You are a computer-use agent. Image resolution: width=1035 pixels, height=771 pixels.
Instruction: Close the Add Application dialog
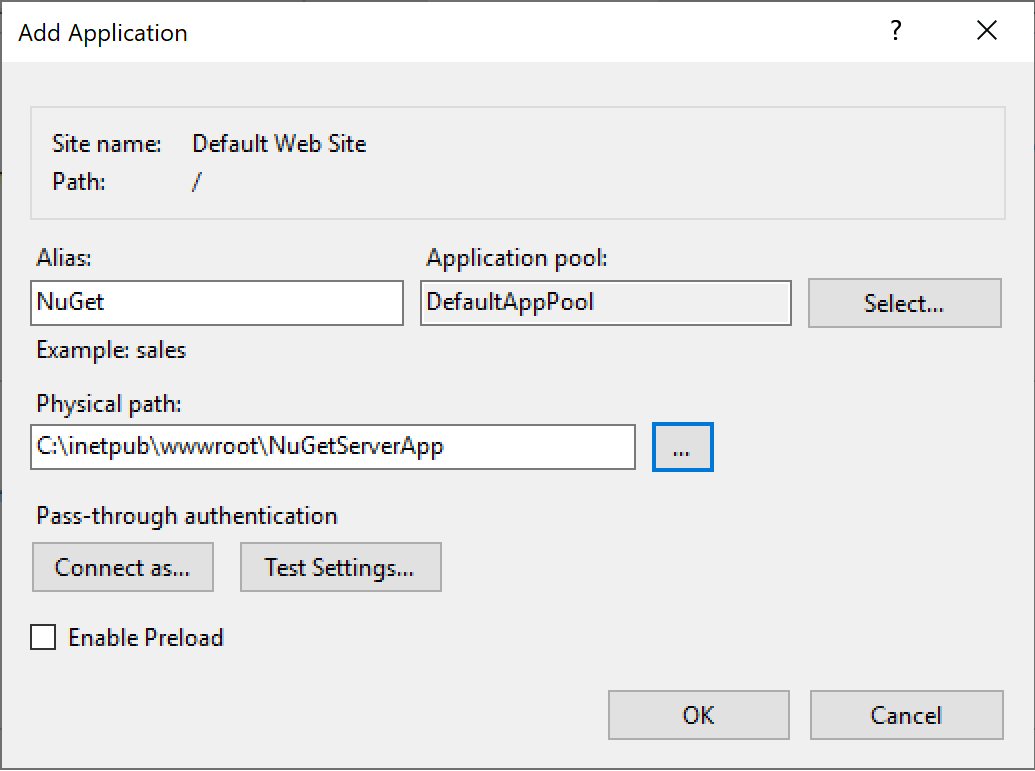(987, 30)
